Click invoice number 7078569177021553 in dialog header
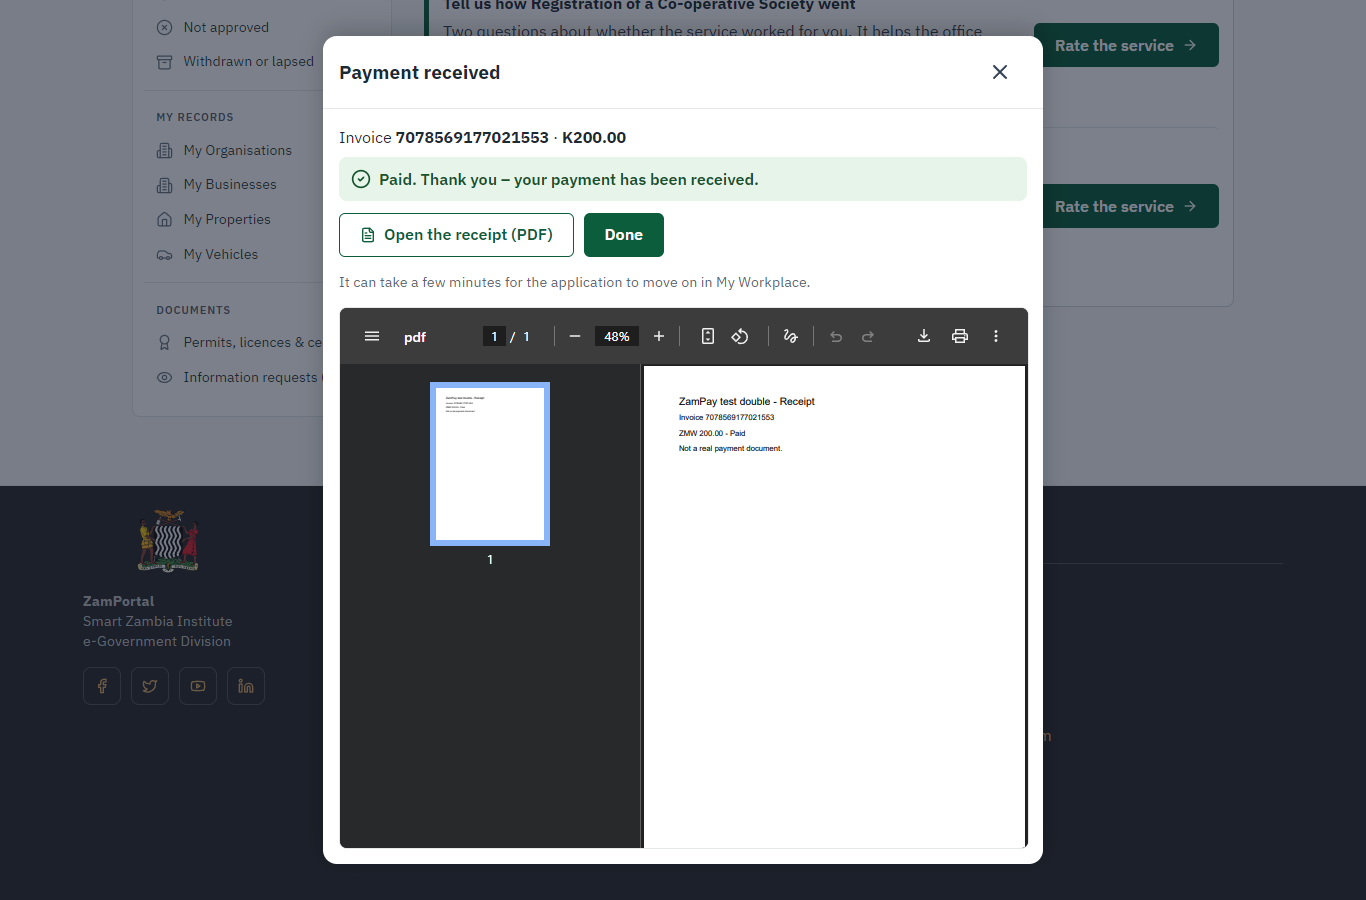1366x900 pixels. (x=472, y=137)
